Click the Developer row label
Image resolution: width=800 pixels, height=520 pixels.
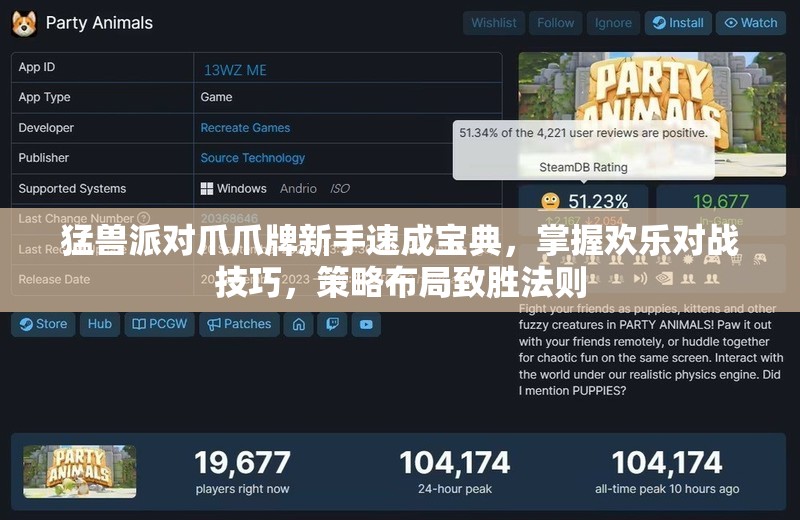click(46, 128)
